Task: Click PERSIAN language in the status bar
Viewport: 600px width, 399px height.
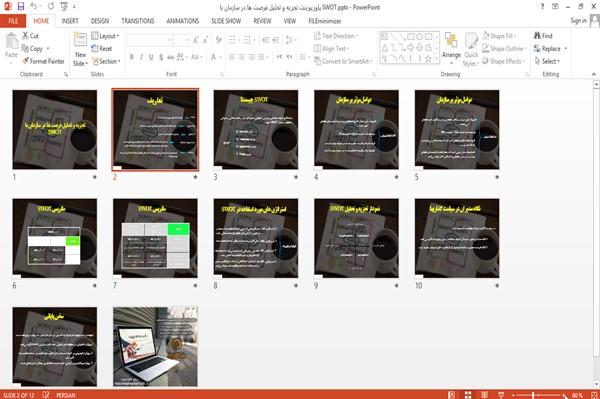Action: 66,395
